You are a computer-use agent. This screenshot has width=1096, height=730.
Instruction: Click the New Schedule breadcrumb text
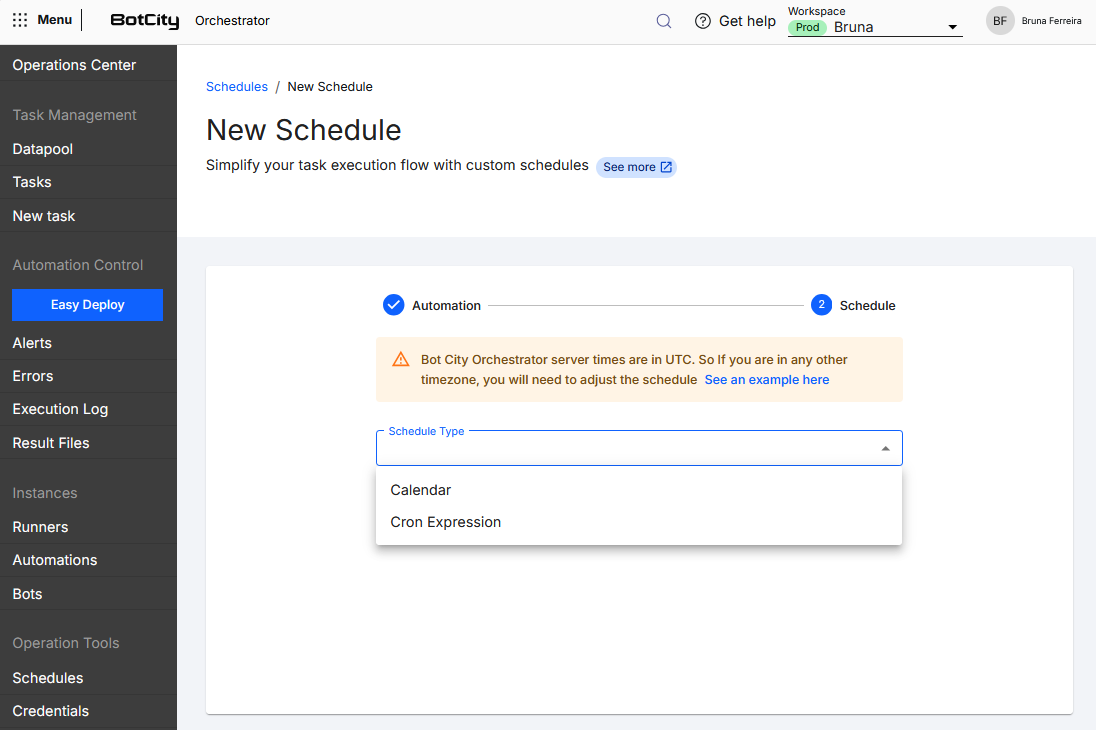pyautogui.click(x=330, y=87)
